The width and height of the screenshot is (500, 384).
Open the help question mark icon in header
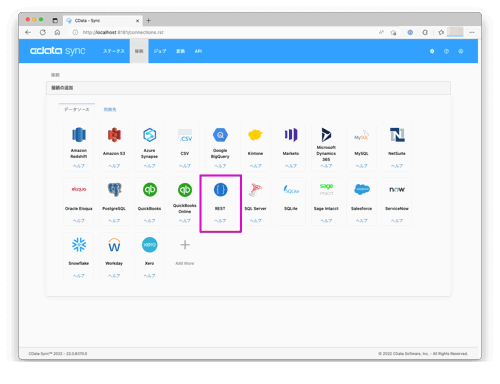(x=446, y=51)
